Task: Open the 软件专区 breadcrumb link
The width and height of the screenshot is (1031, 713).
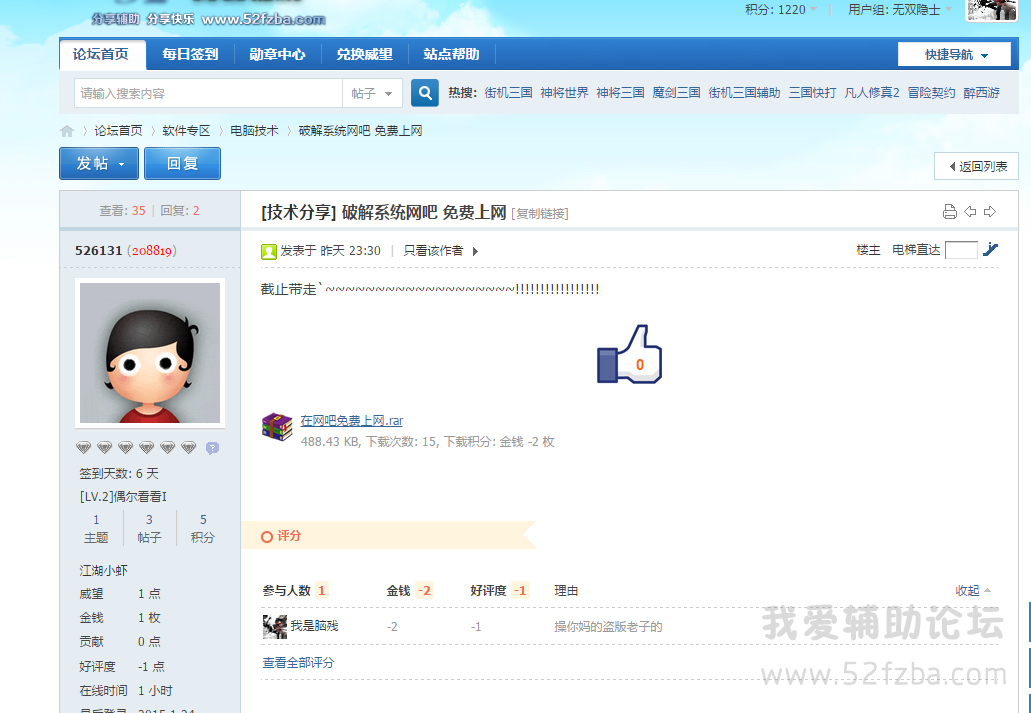Action: [x=186, y=131]
